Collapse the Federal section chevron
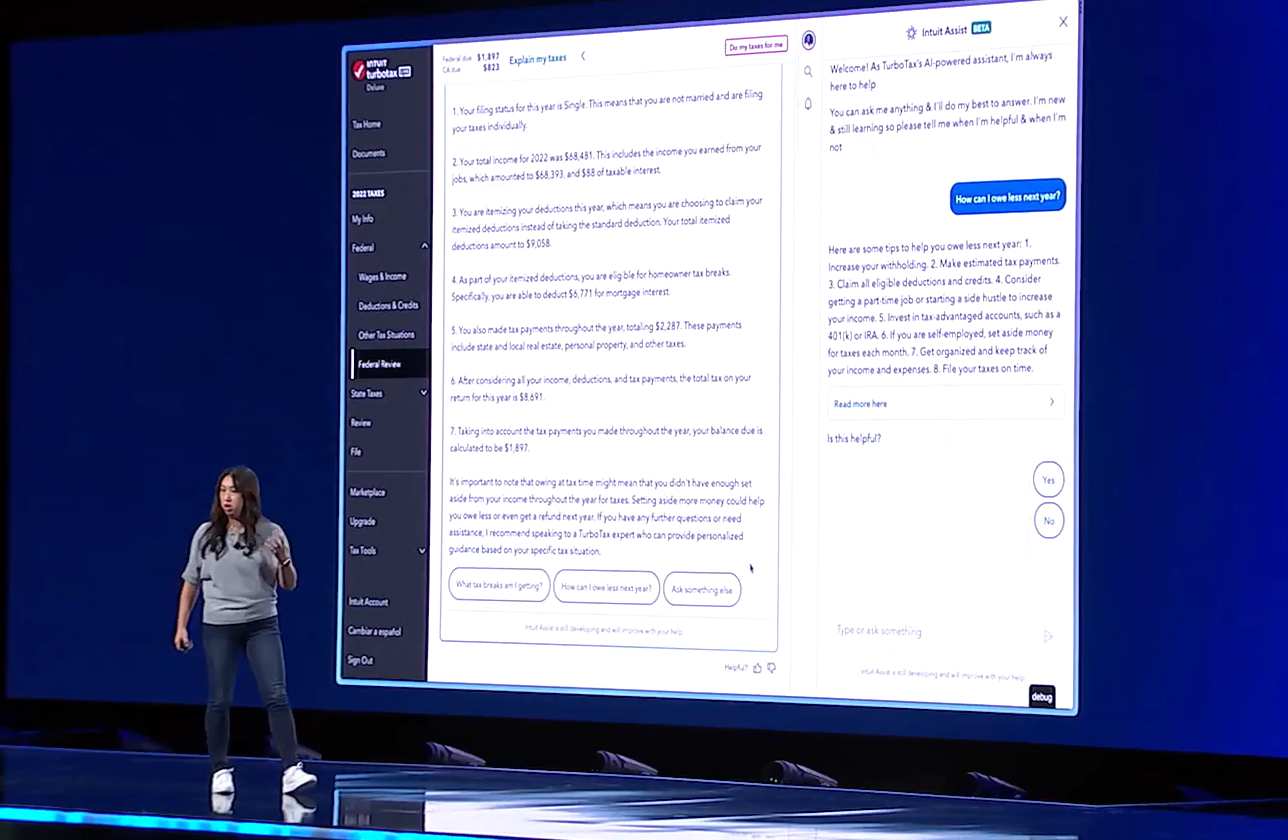 tap(424, 246)
